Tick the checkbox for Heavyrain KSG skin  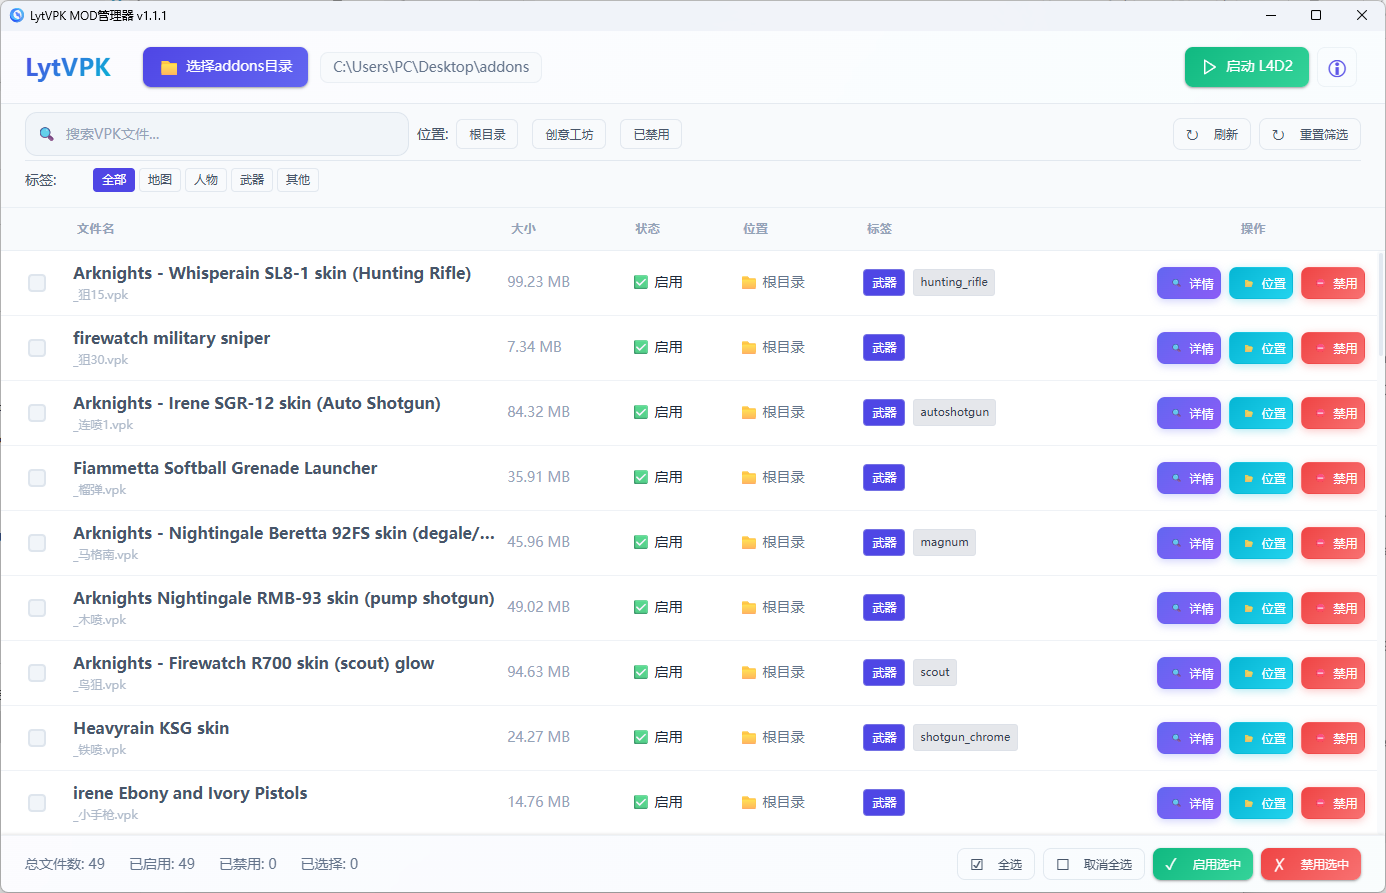pyautogui.click(x=37, y=738)
